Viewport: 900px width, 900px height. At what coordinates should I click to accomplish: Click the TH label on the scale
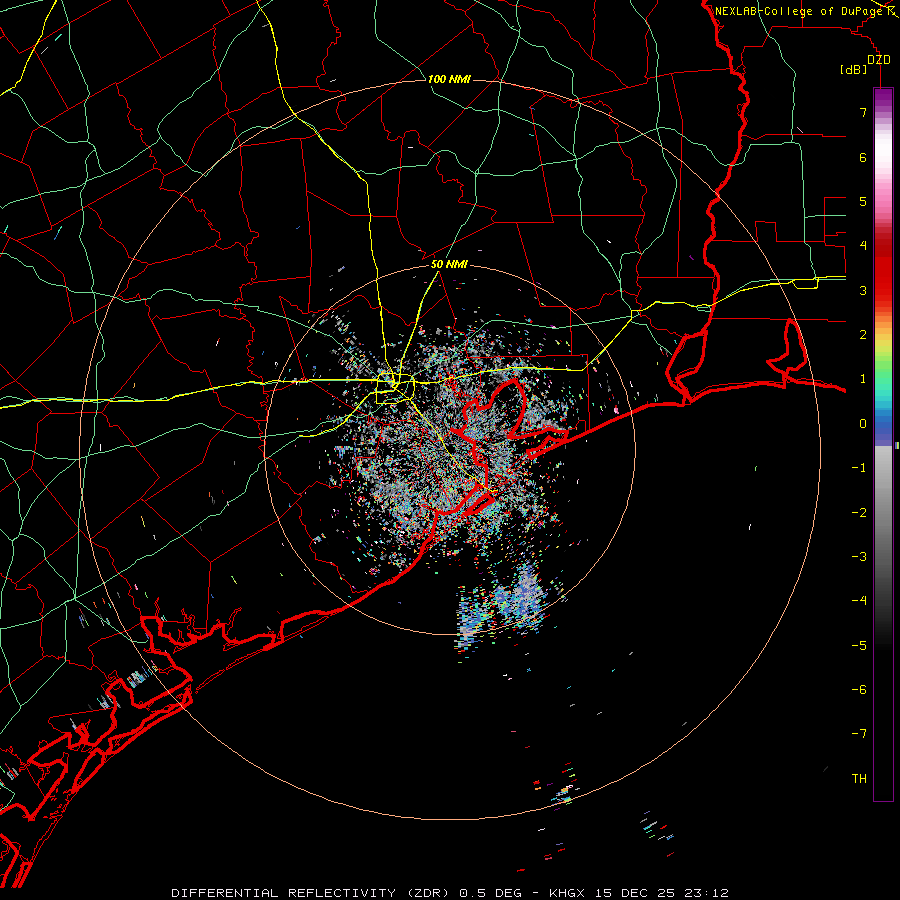click(859, 779)
